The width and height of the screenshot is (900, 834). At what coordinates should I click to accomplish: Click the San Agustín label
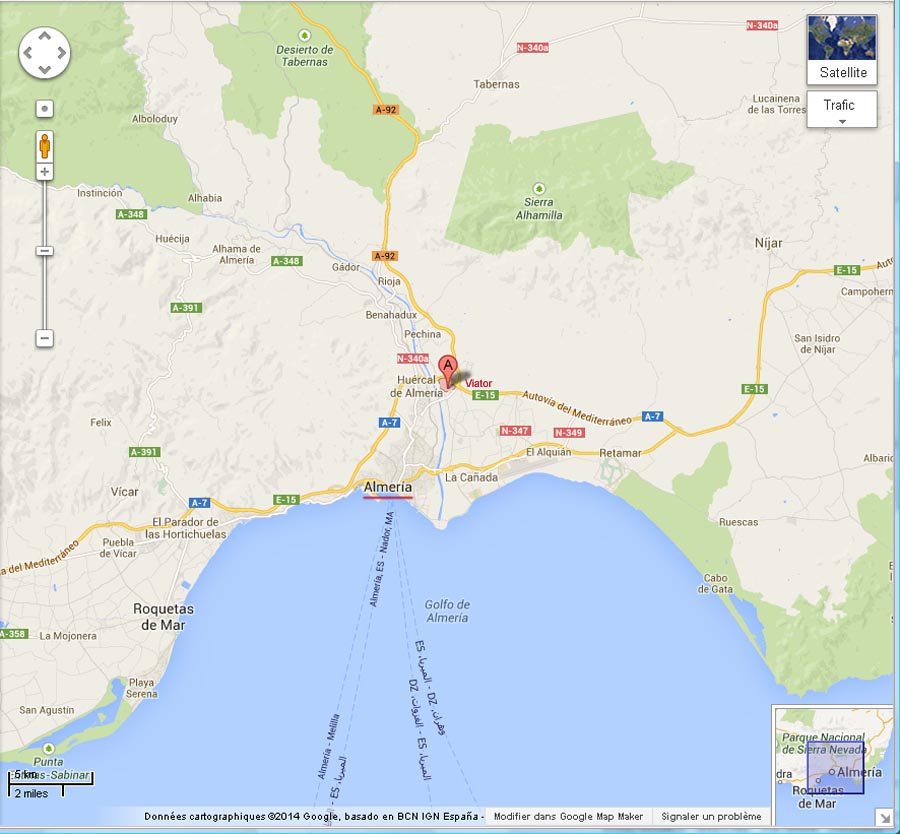pyautogui.click(x=46, y=710)
